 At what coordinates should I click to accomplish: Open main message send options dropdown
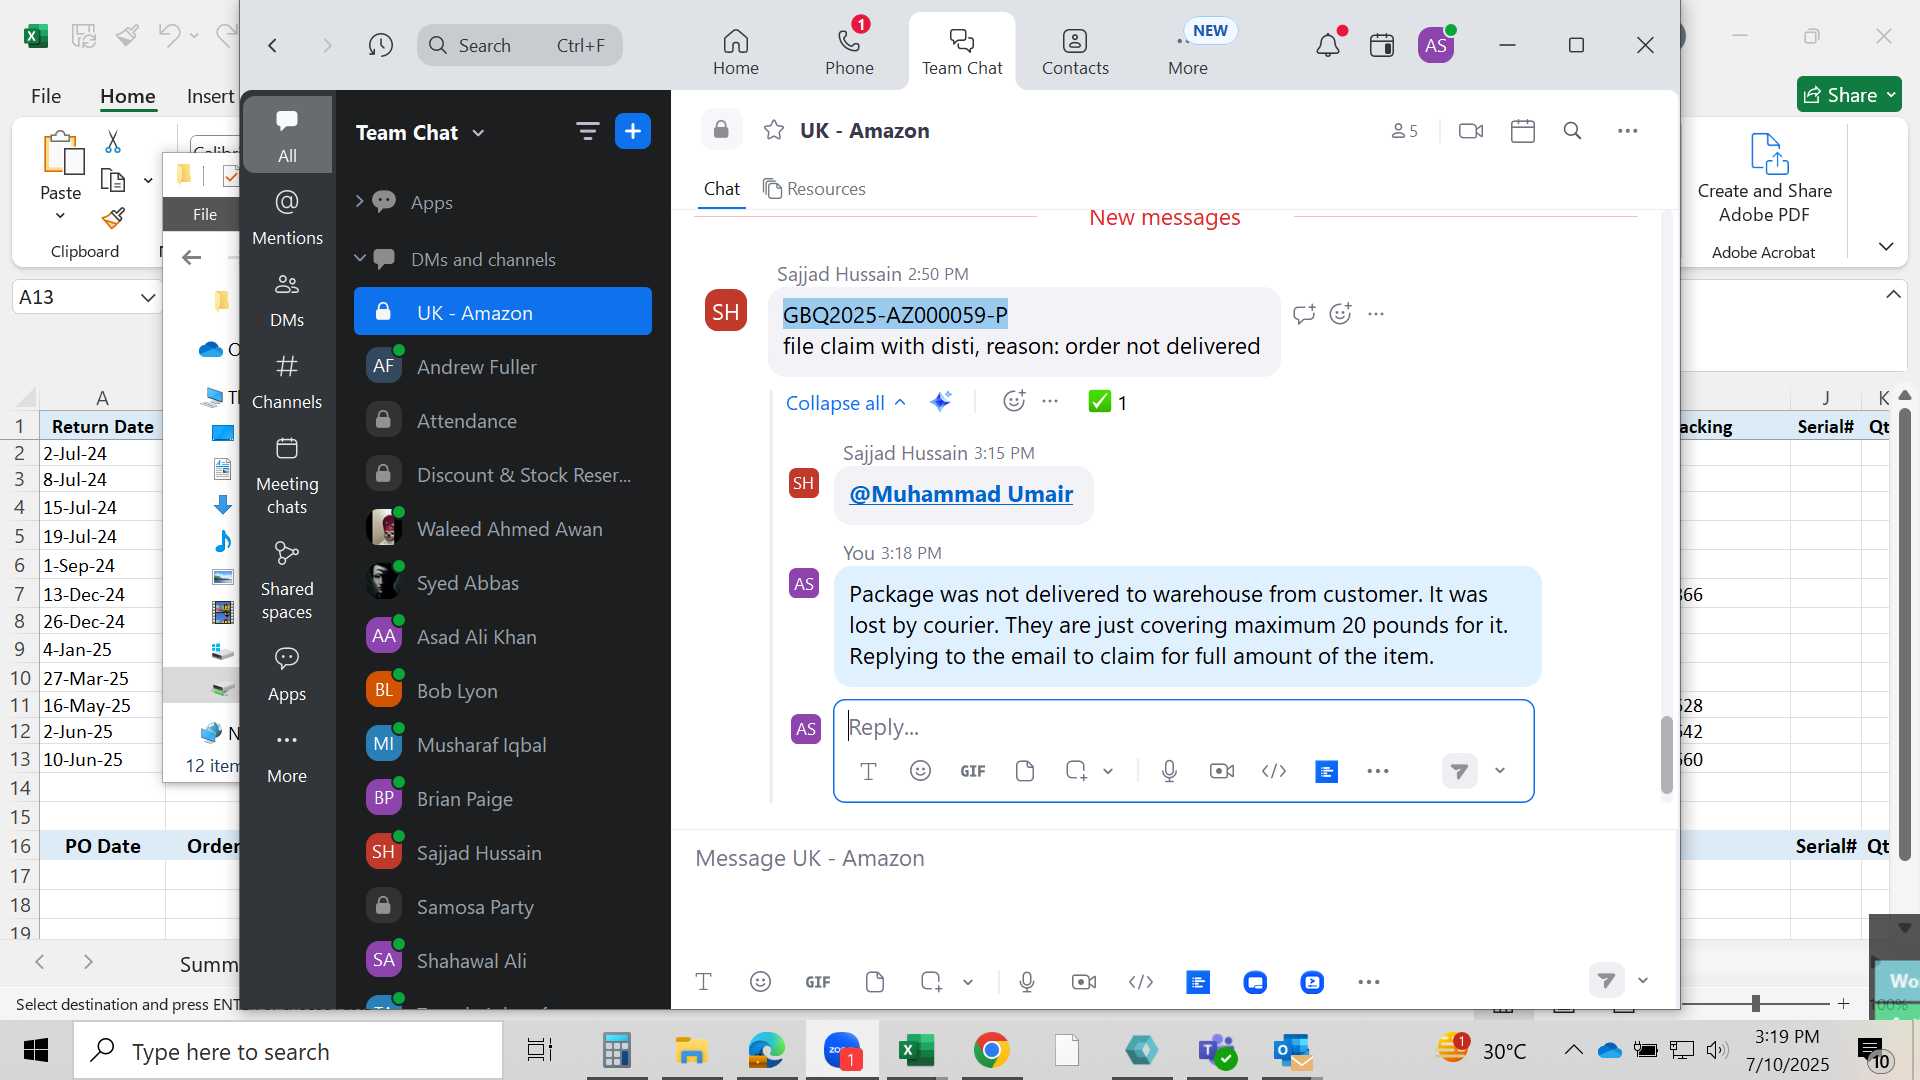1643,981
